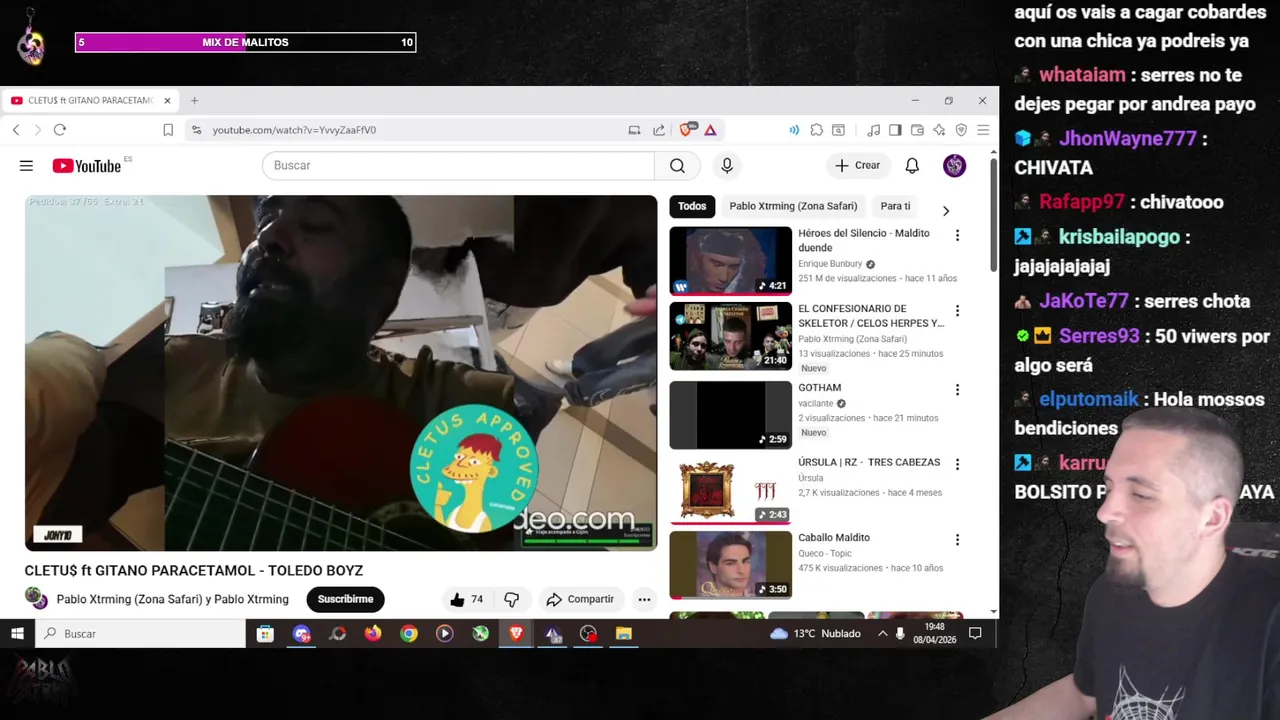Open ÚRSULA TRES CABEZAS thumbnail
This screenshot has width=1280, height=720.
[730, 490]
